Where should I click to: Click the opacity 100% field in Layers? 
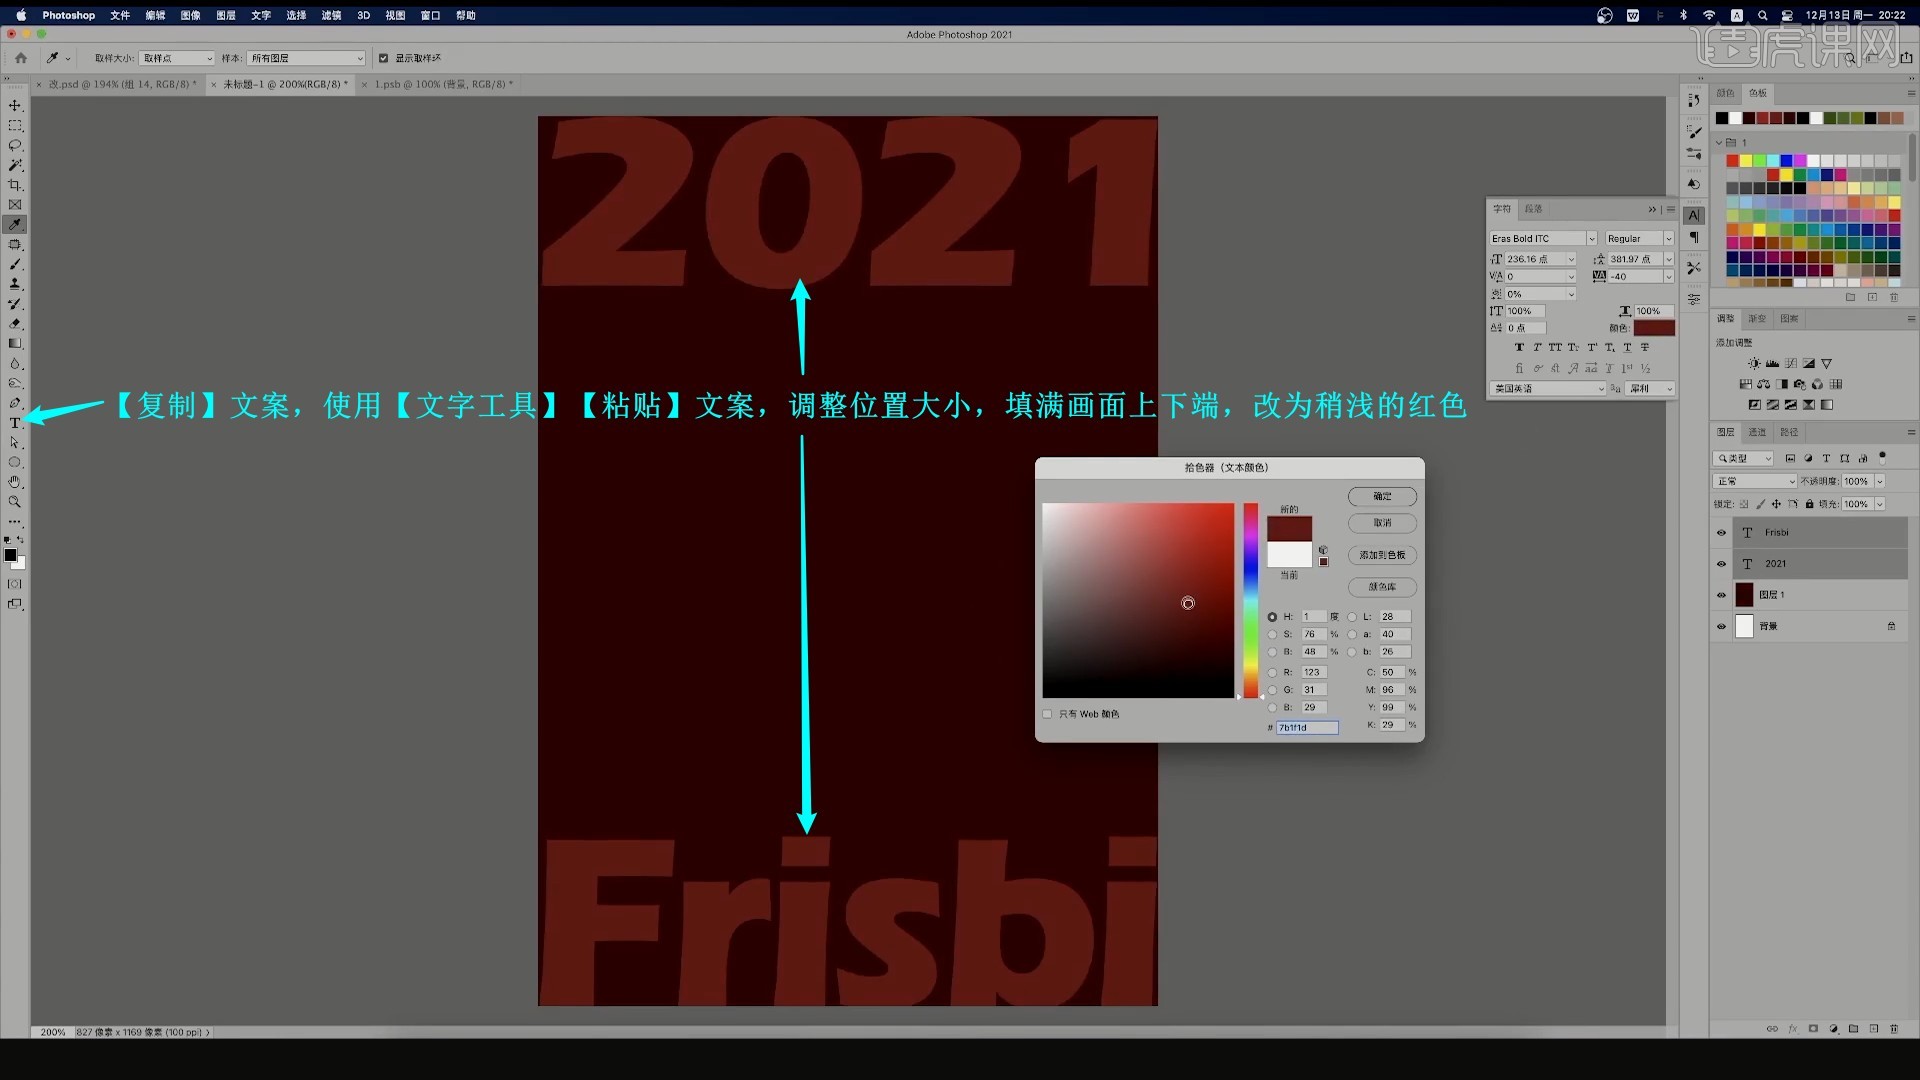coord(1857,482)
